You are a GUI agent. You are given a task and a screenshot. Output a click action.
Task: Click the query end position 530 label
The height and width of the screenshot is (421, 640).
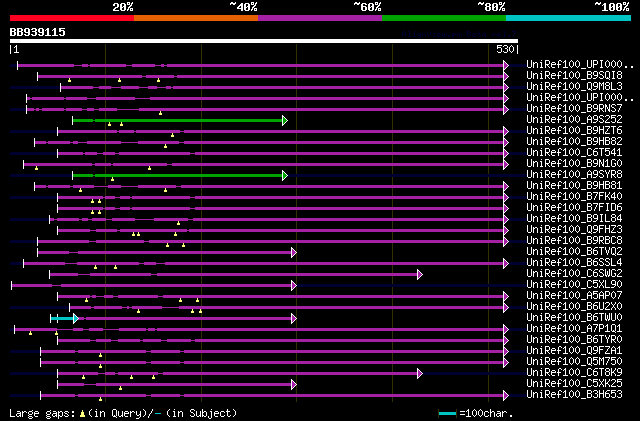505,49
